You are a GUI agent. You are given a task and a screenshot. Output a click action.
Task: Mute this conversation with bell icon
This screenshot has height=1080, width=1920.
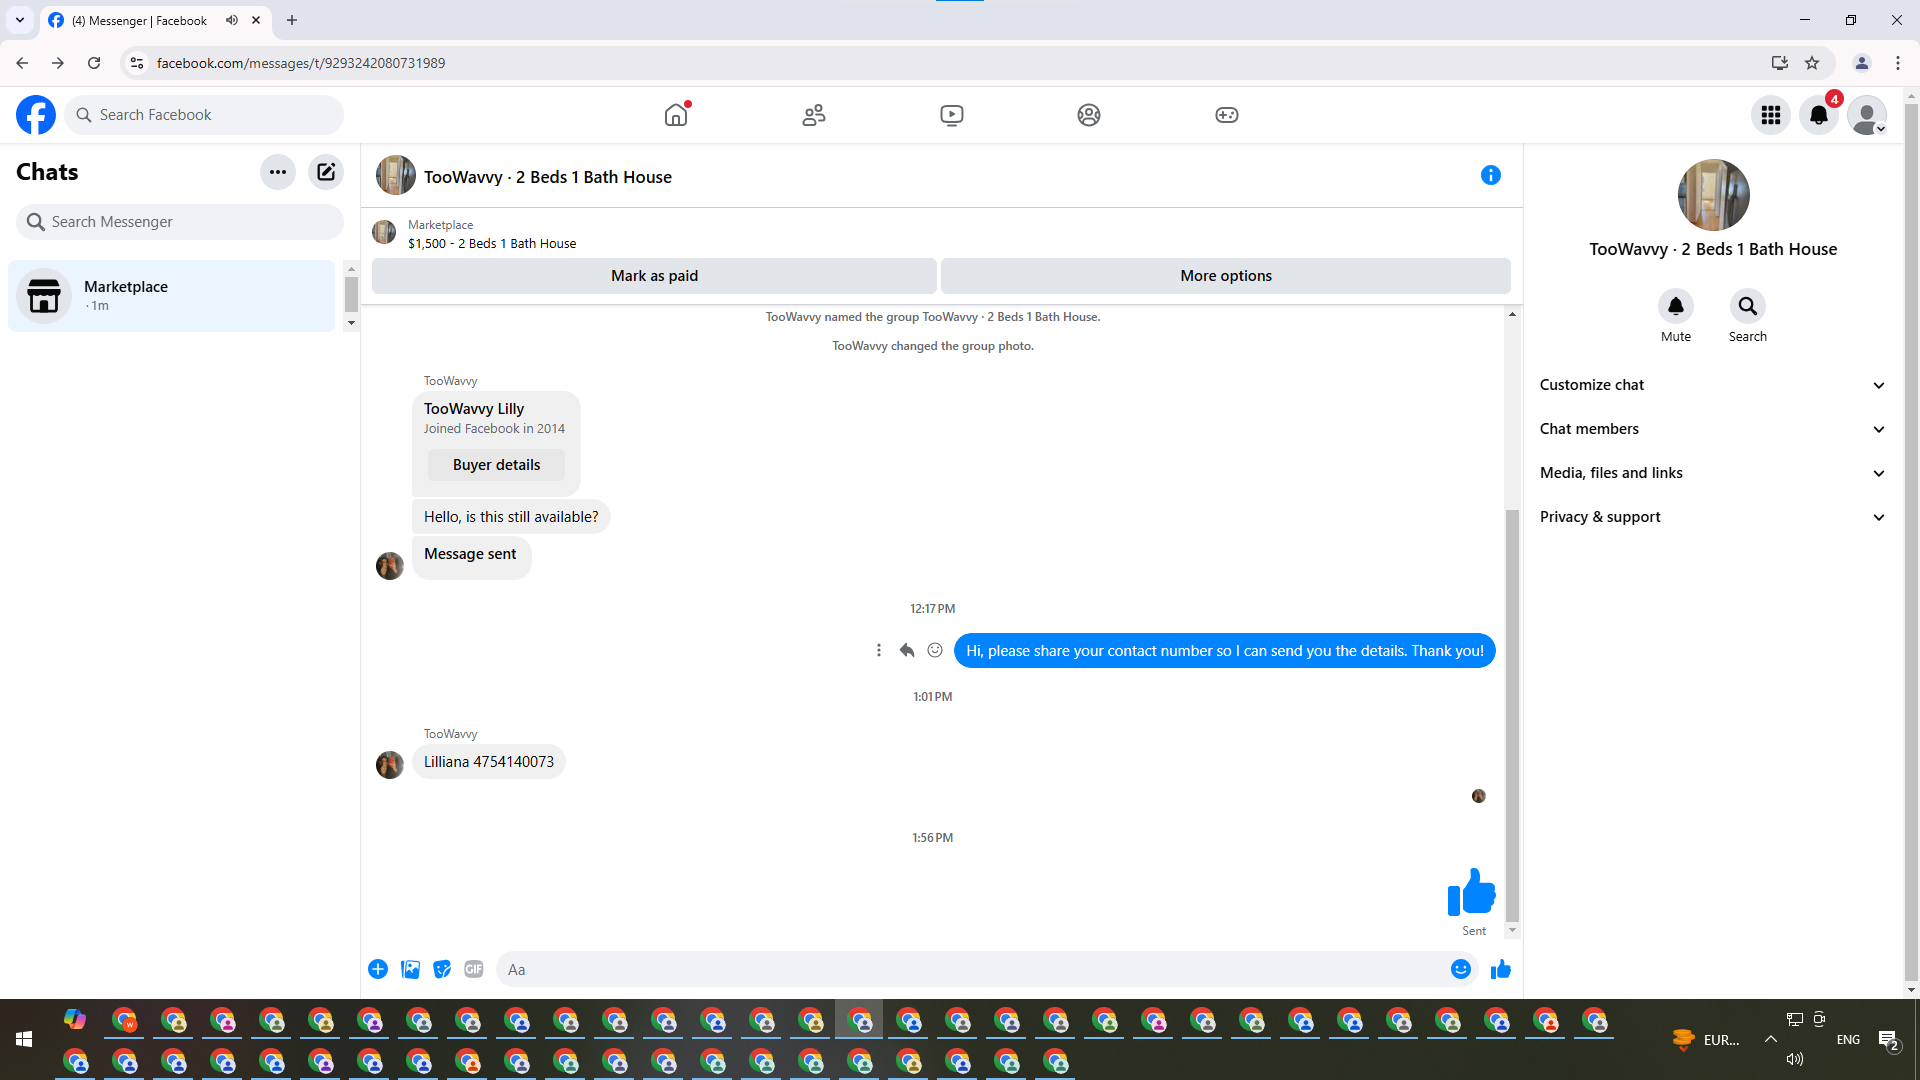click(x=1675, y=306)
